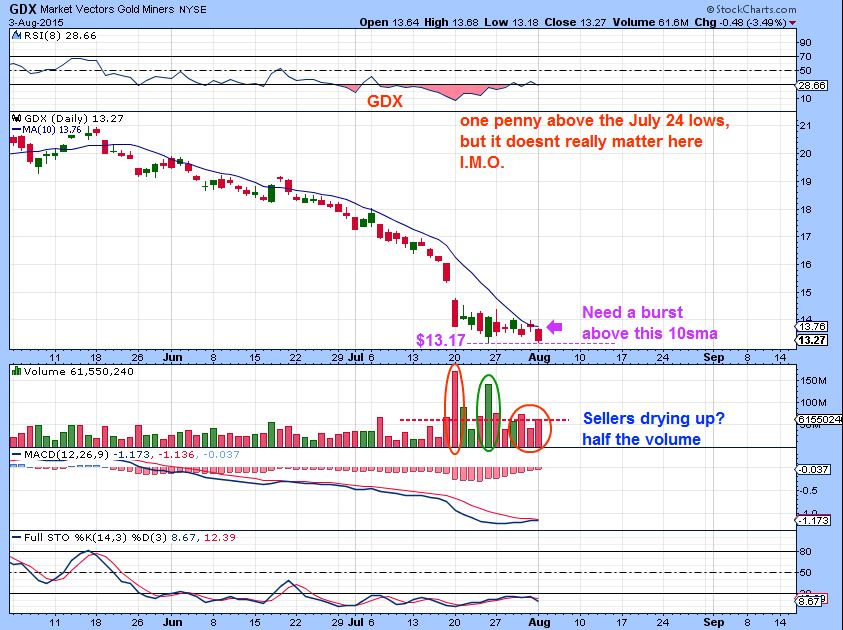The image size is (843, 630).
Task: Click the 28.66 tag on the RSI axis
Action: point(812,85)
